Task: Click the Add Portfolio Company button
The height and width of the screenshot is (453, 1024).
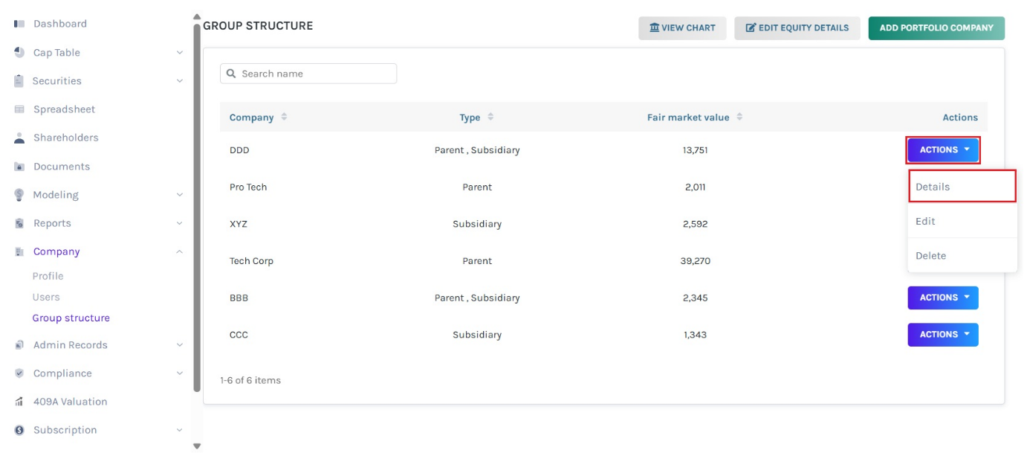Action: tap(935, 28)
